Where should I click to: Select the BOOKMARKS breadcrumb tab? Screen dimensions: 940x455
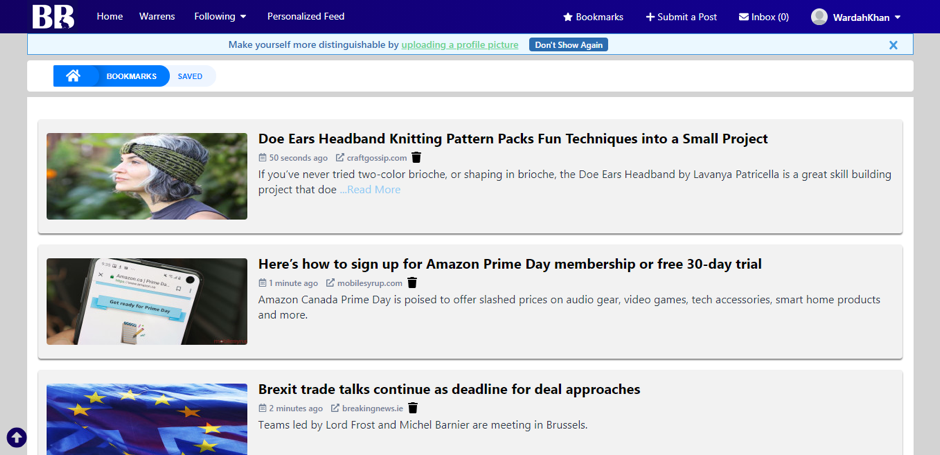click(x=131, y=76)
